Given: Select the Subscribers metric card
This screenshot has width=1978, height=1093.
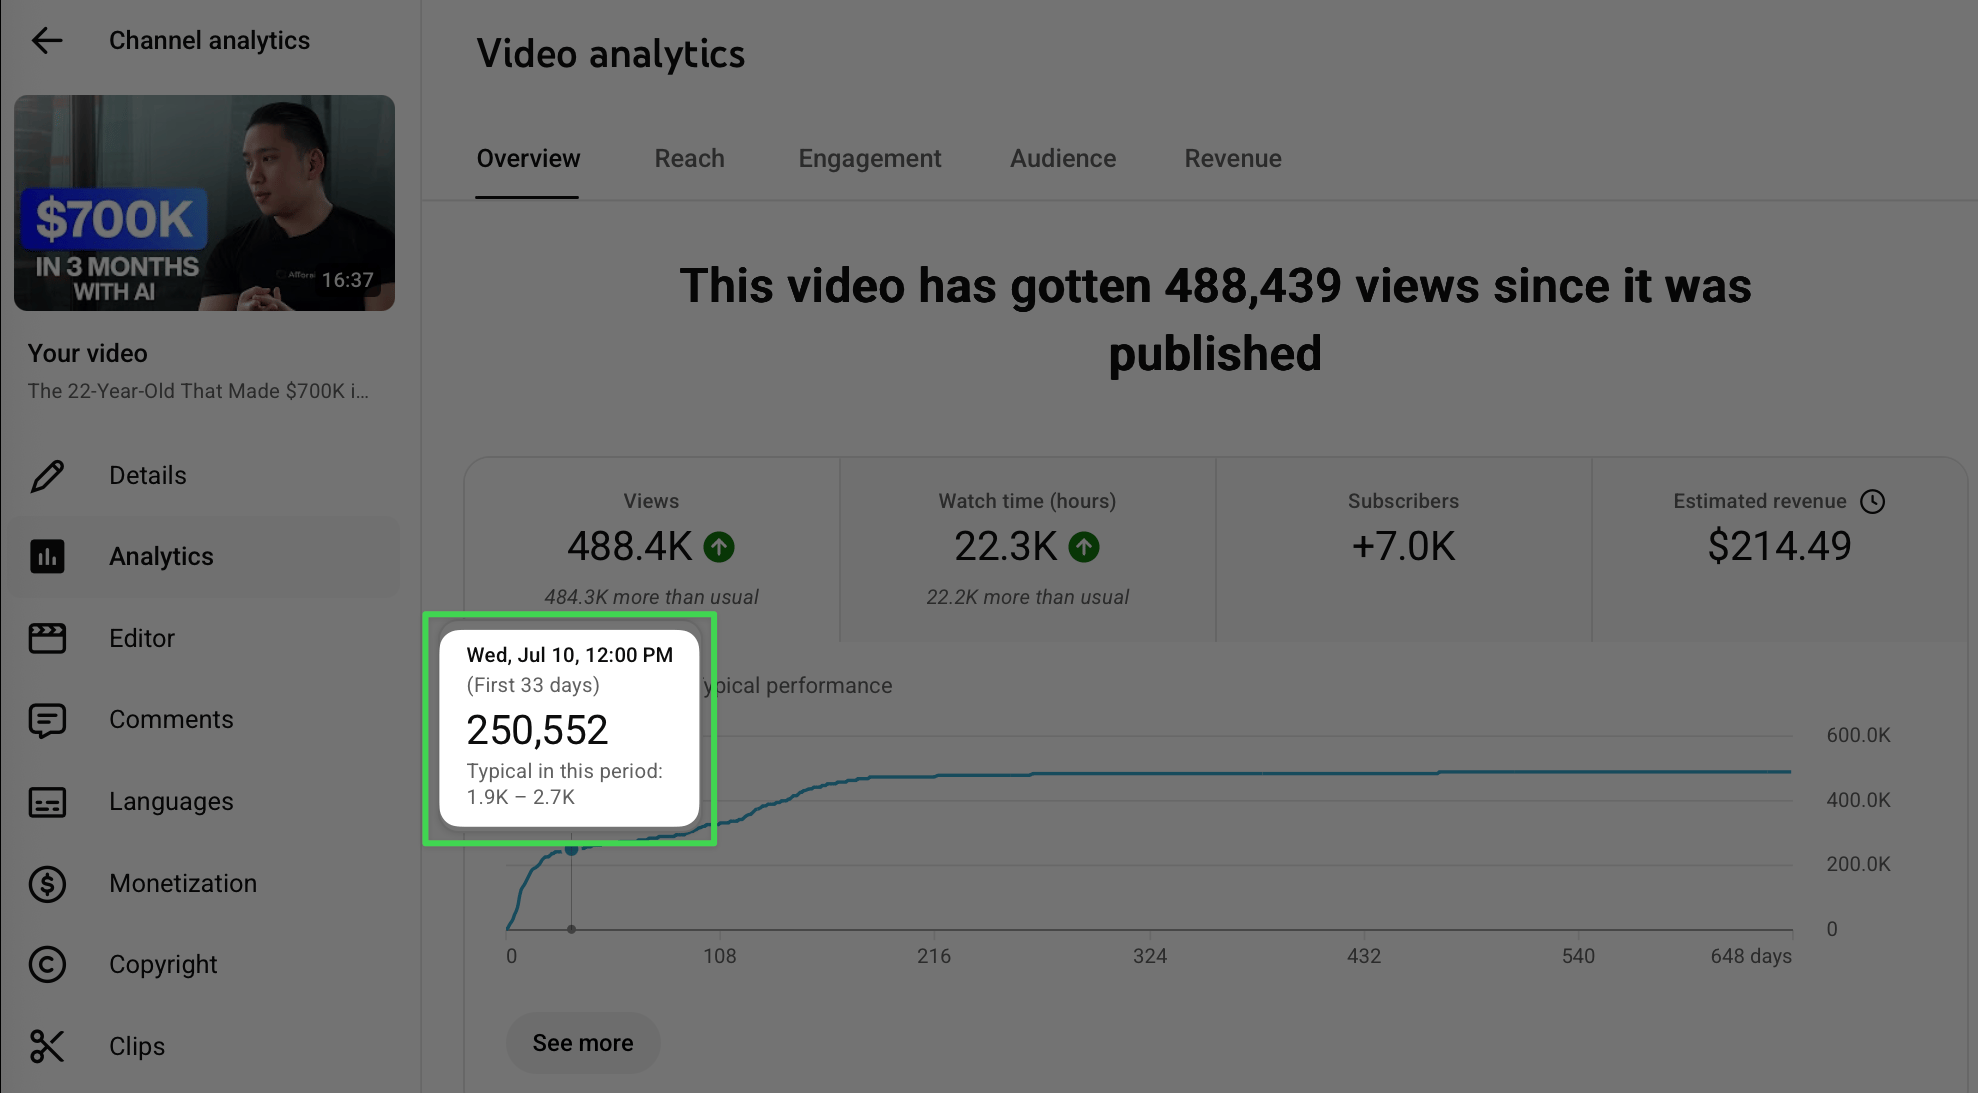Looking at the screenshot, I should point(1403,548).
